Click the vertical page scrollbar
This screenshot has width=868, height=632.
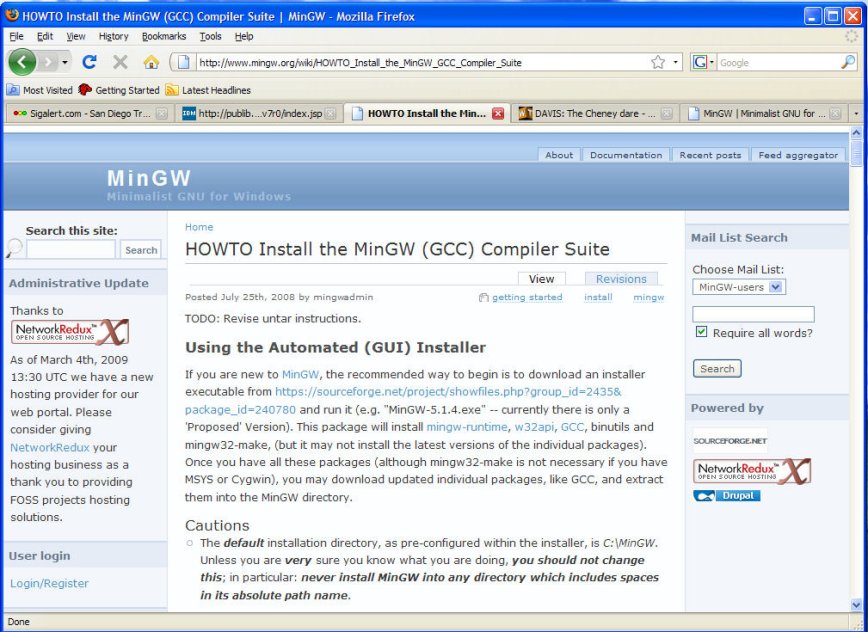coord(855,380)
